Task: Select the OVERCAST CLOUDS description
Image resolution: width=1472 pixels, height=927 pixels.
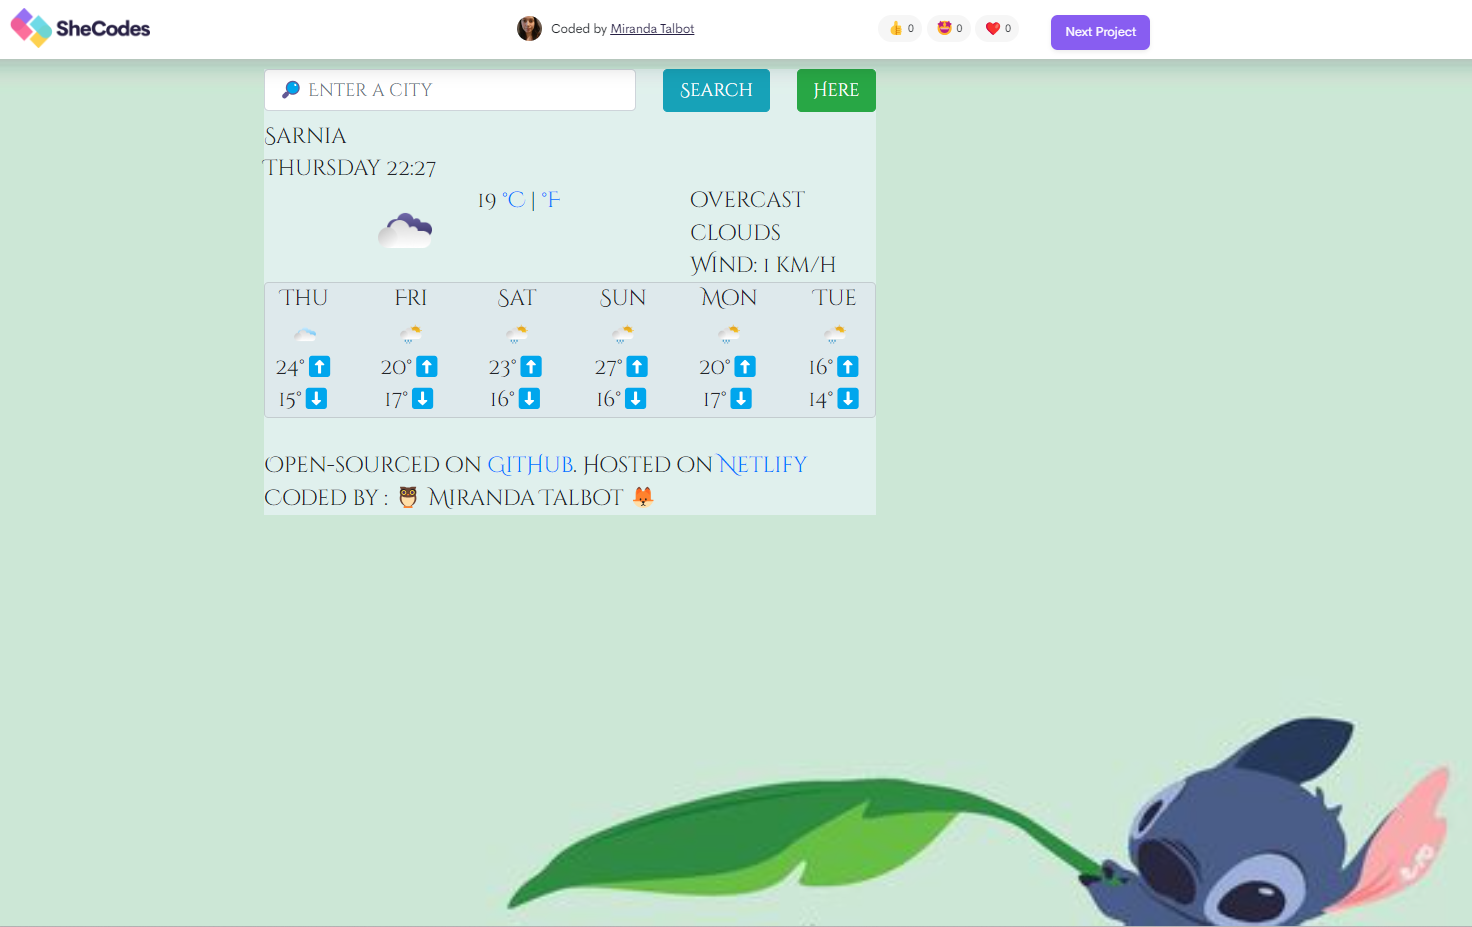Action: [747, 216]
